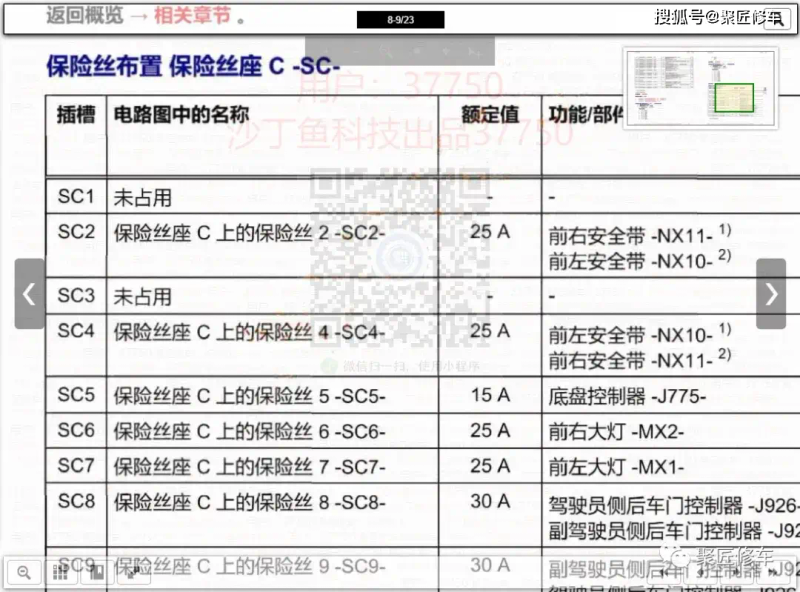This screenshot has height=592, width=800.
Task: Click the 保险丝布置 保险丝座 C heading
Action: tap(200, 67)
